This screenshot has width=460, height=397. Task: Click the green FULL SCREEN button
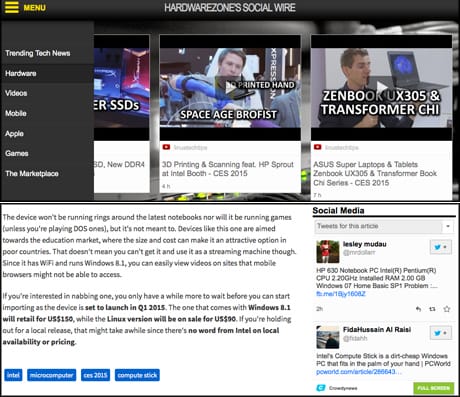(434, 388)
